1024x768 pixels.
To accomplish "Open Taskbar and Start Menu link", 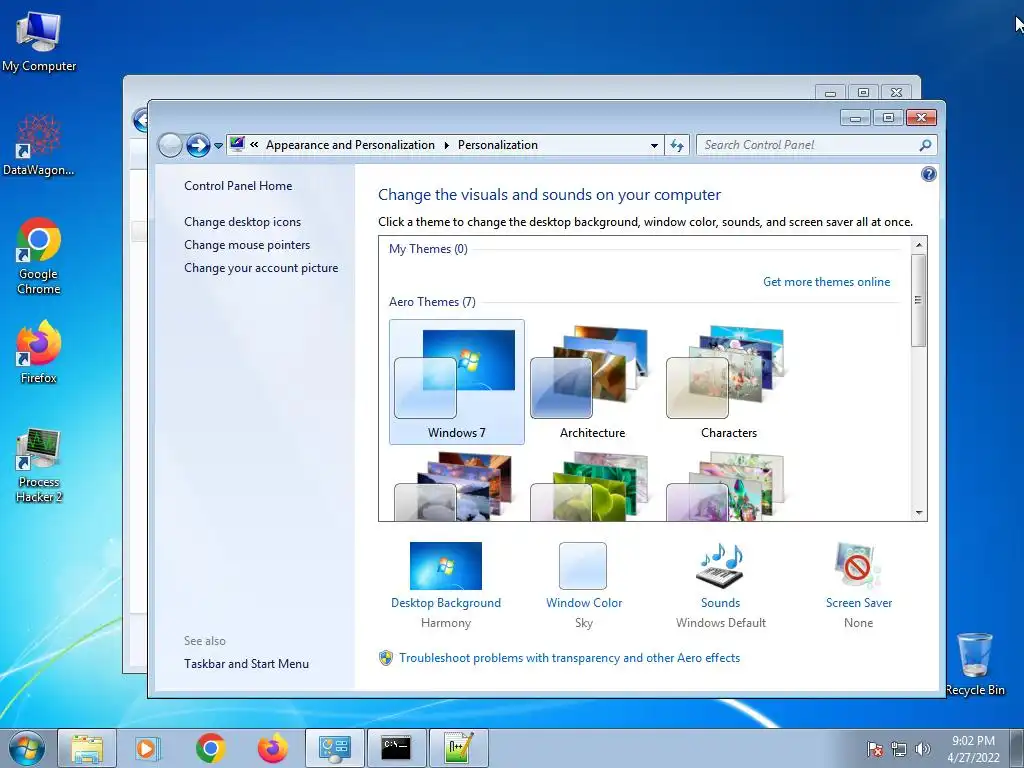I will click(x=246, y=664).
